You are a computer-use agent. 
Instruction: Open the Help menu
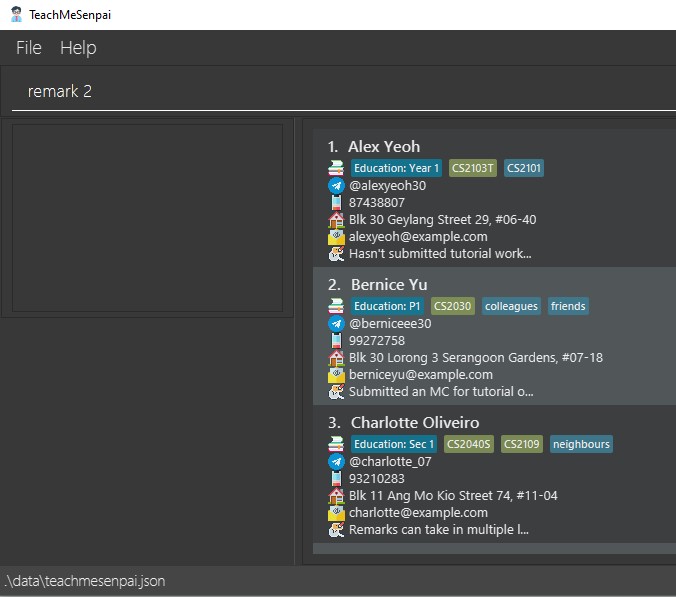click(x=78, y=48)
